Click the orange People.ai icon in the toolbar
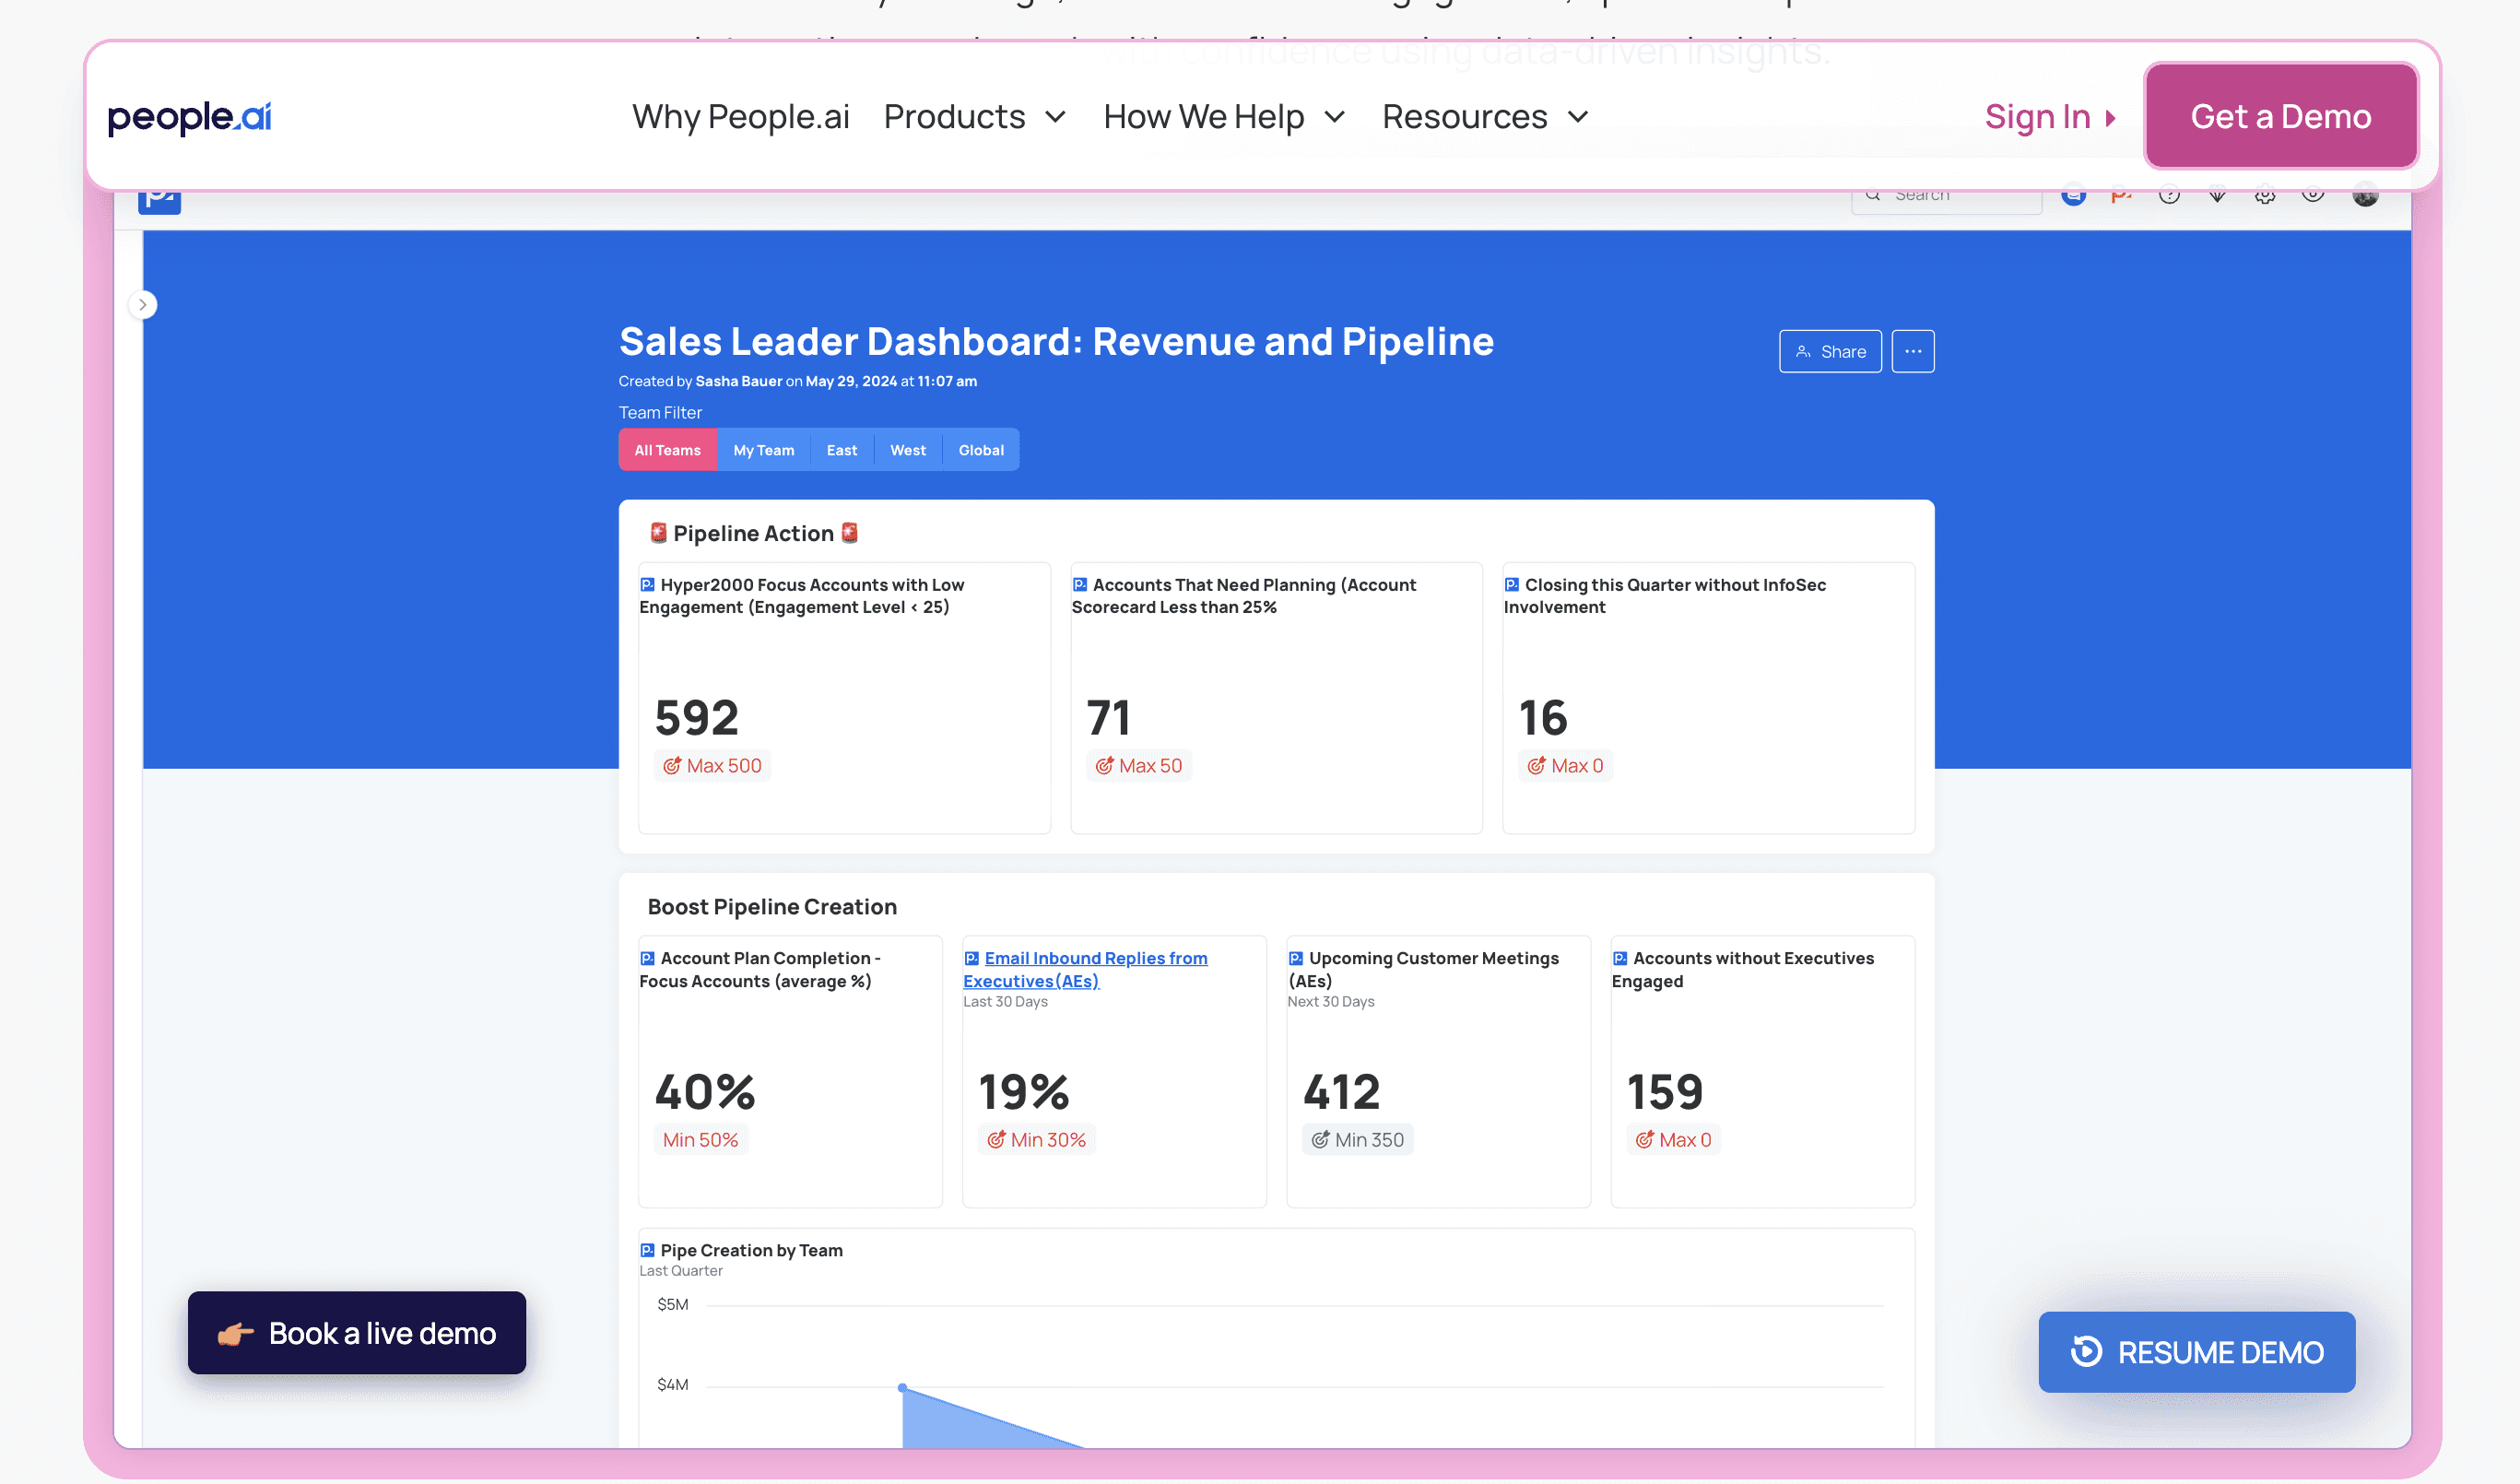Screen dimensions: 2520x1484 tap(2121, 197)
